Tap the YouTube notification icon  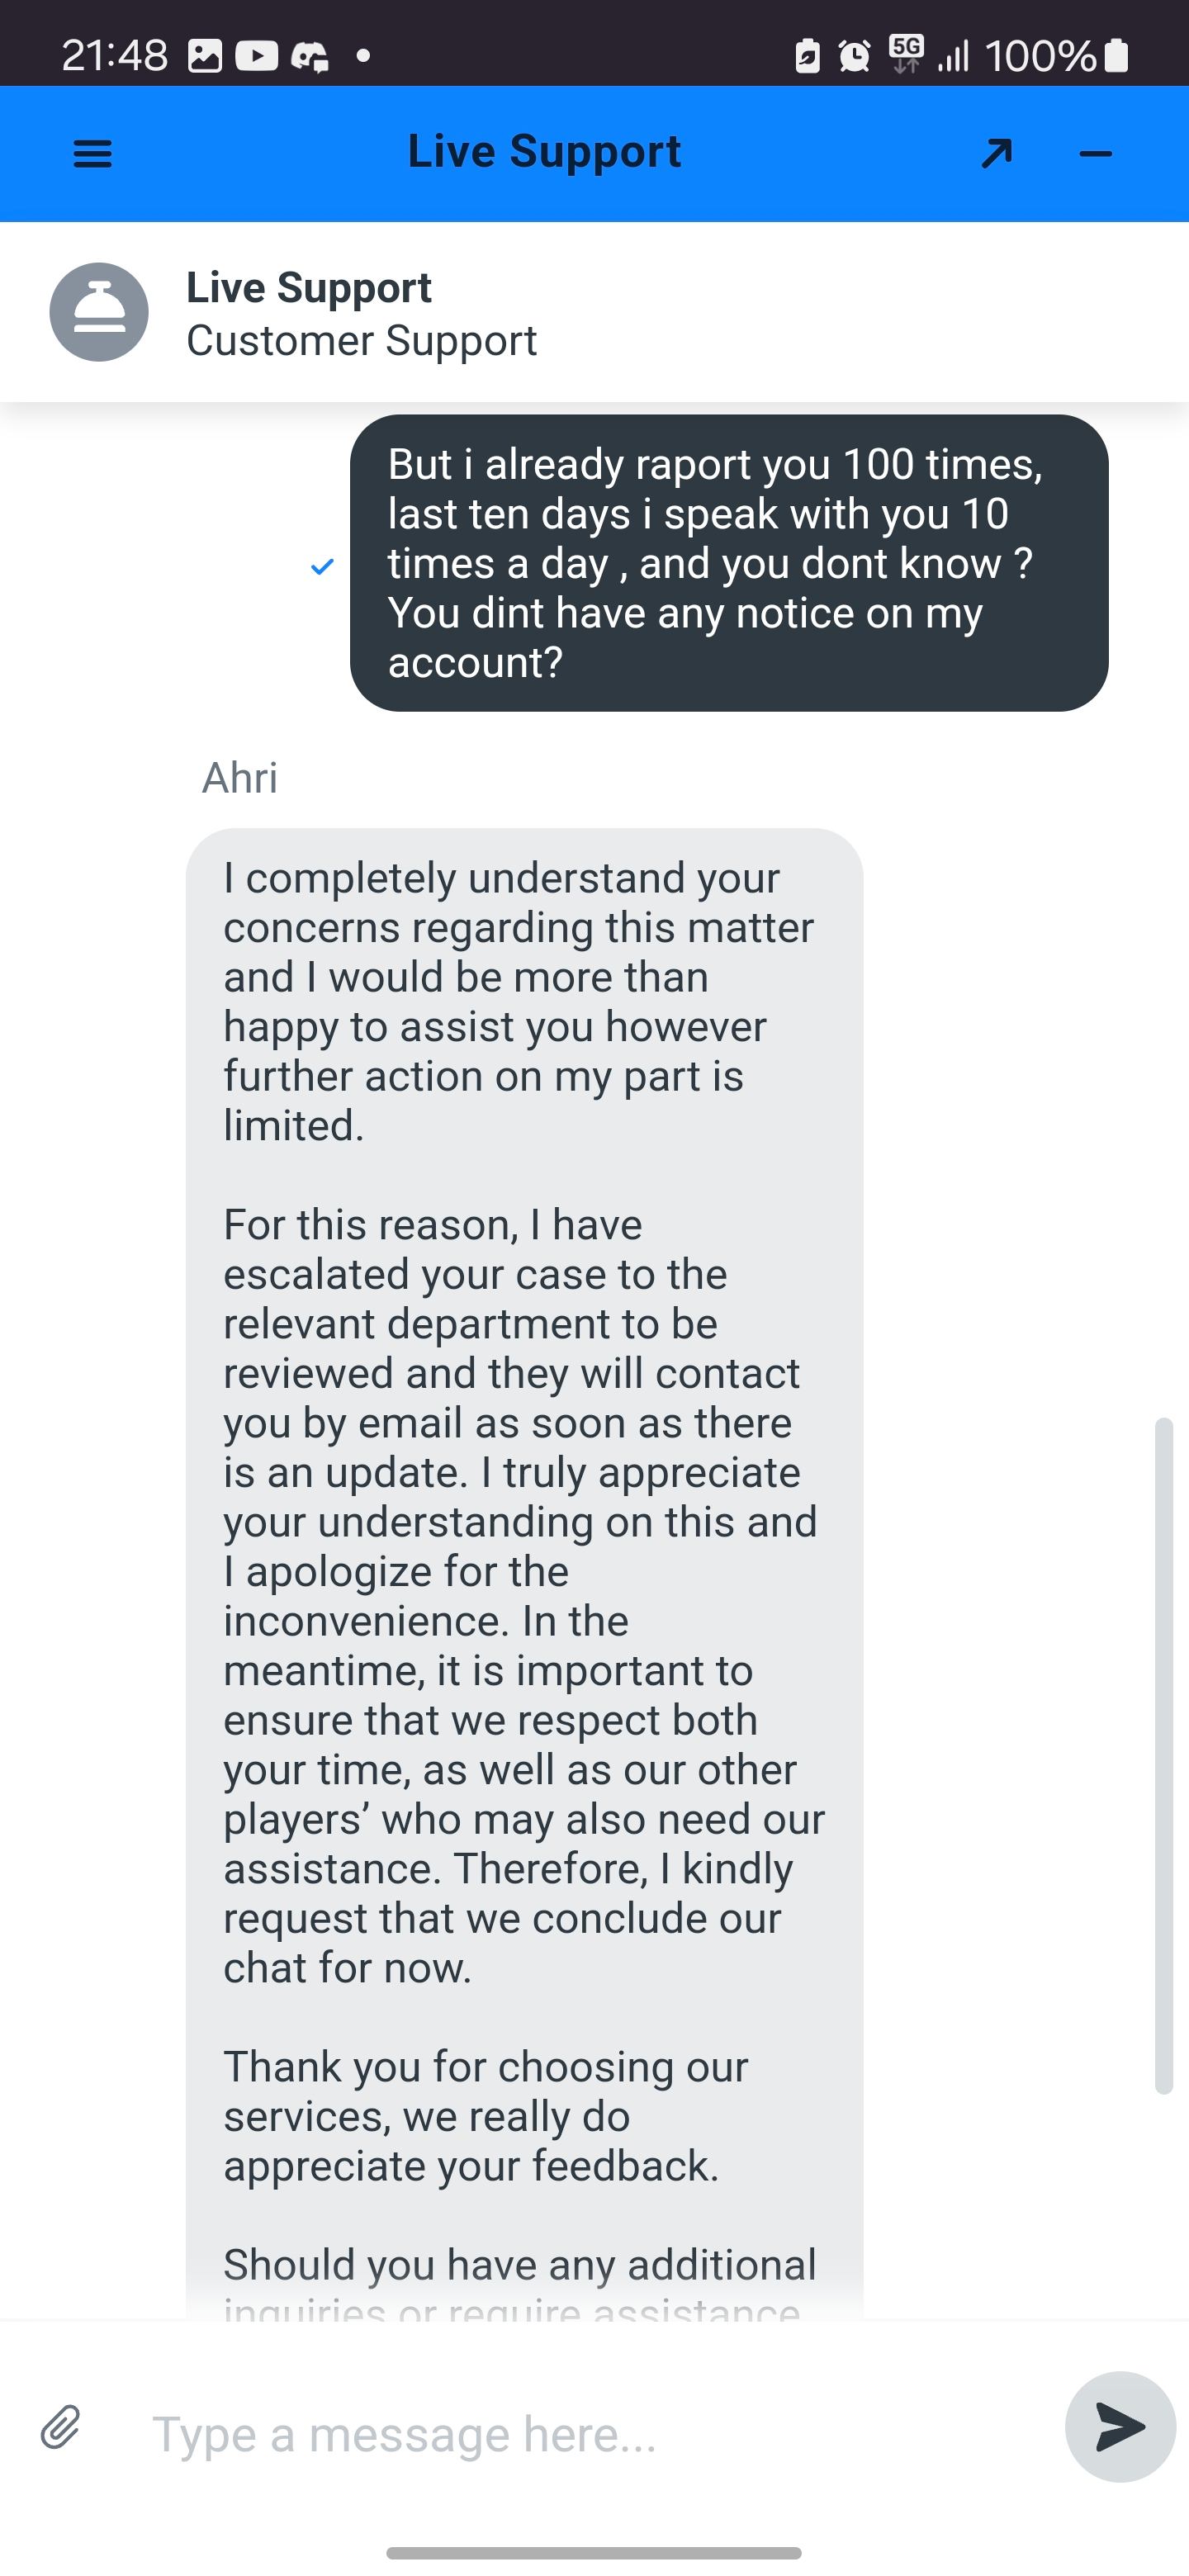point(256,56)
